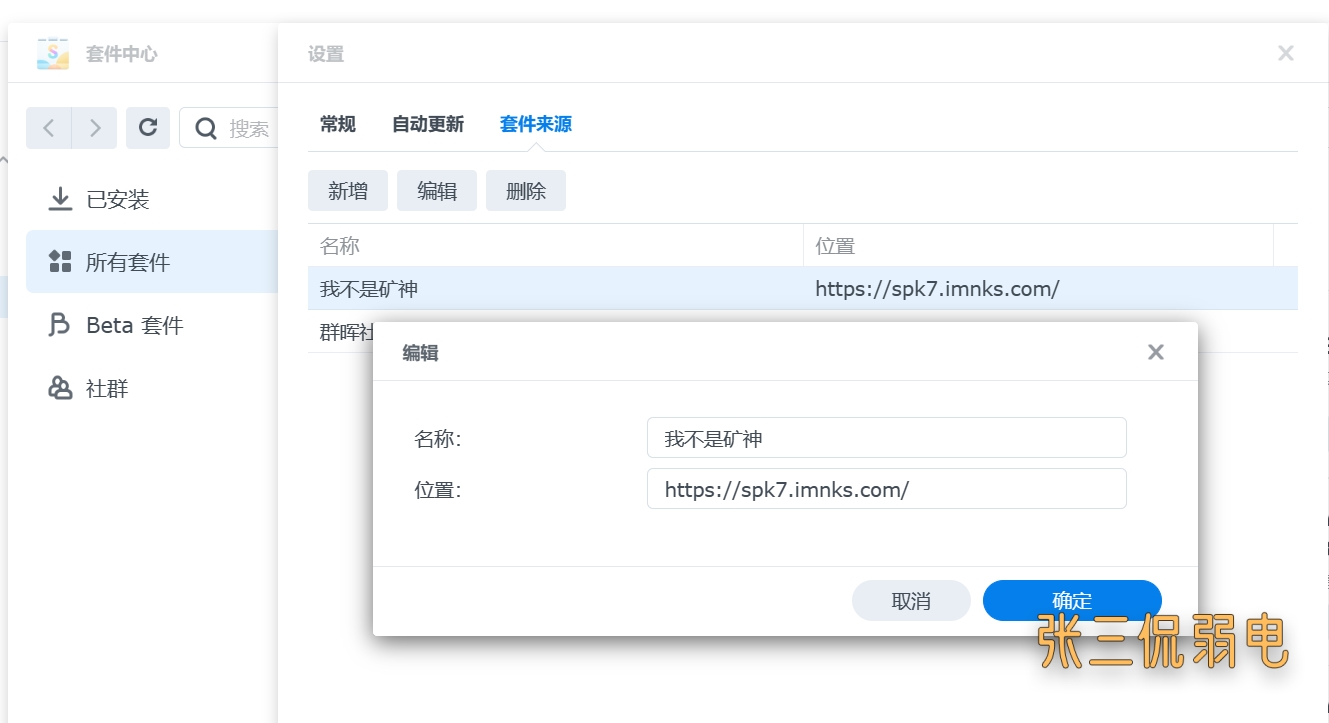This screenshot has height=723, width=1329.
Task: Switch to the 常规 tab
Action: 338,124
